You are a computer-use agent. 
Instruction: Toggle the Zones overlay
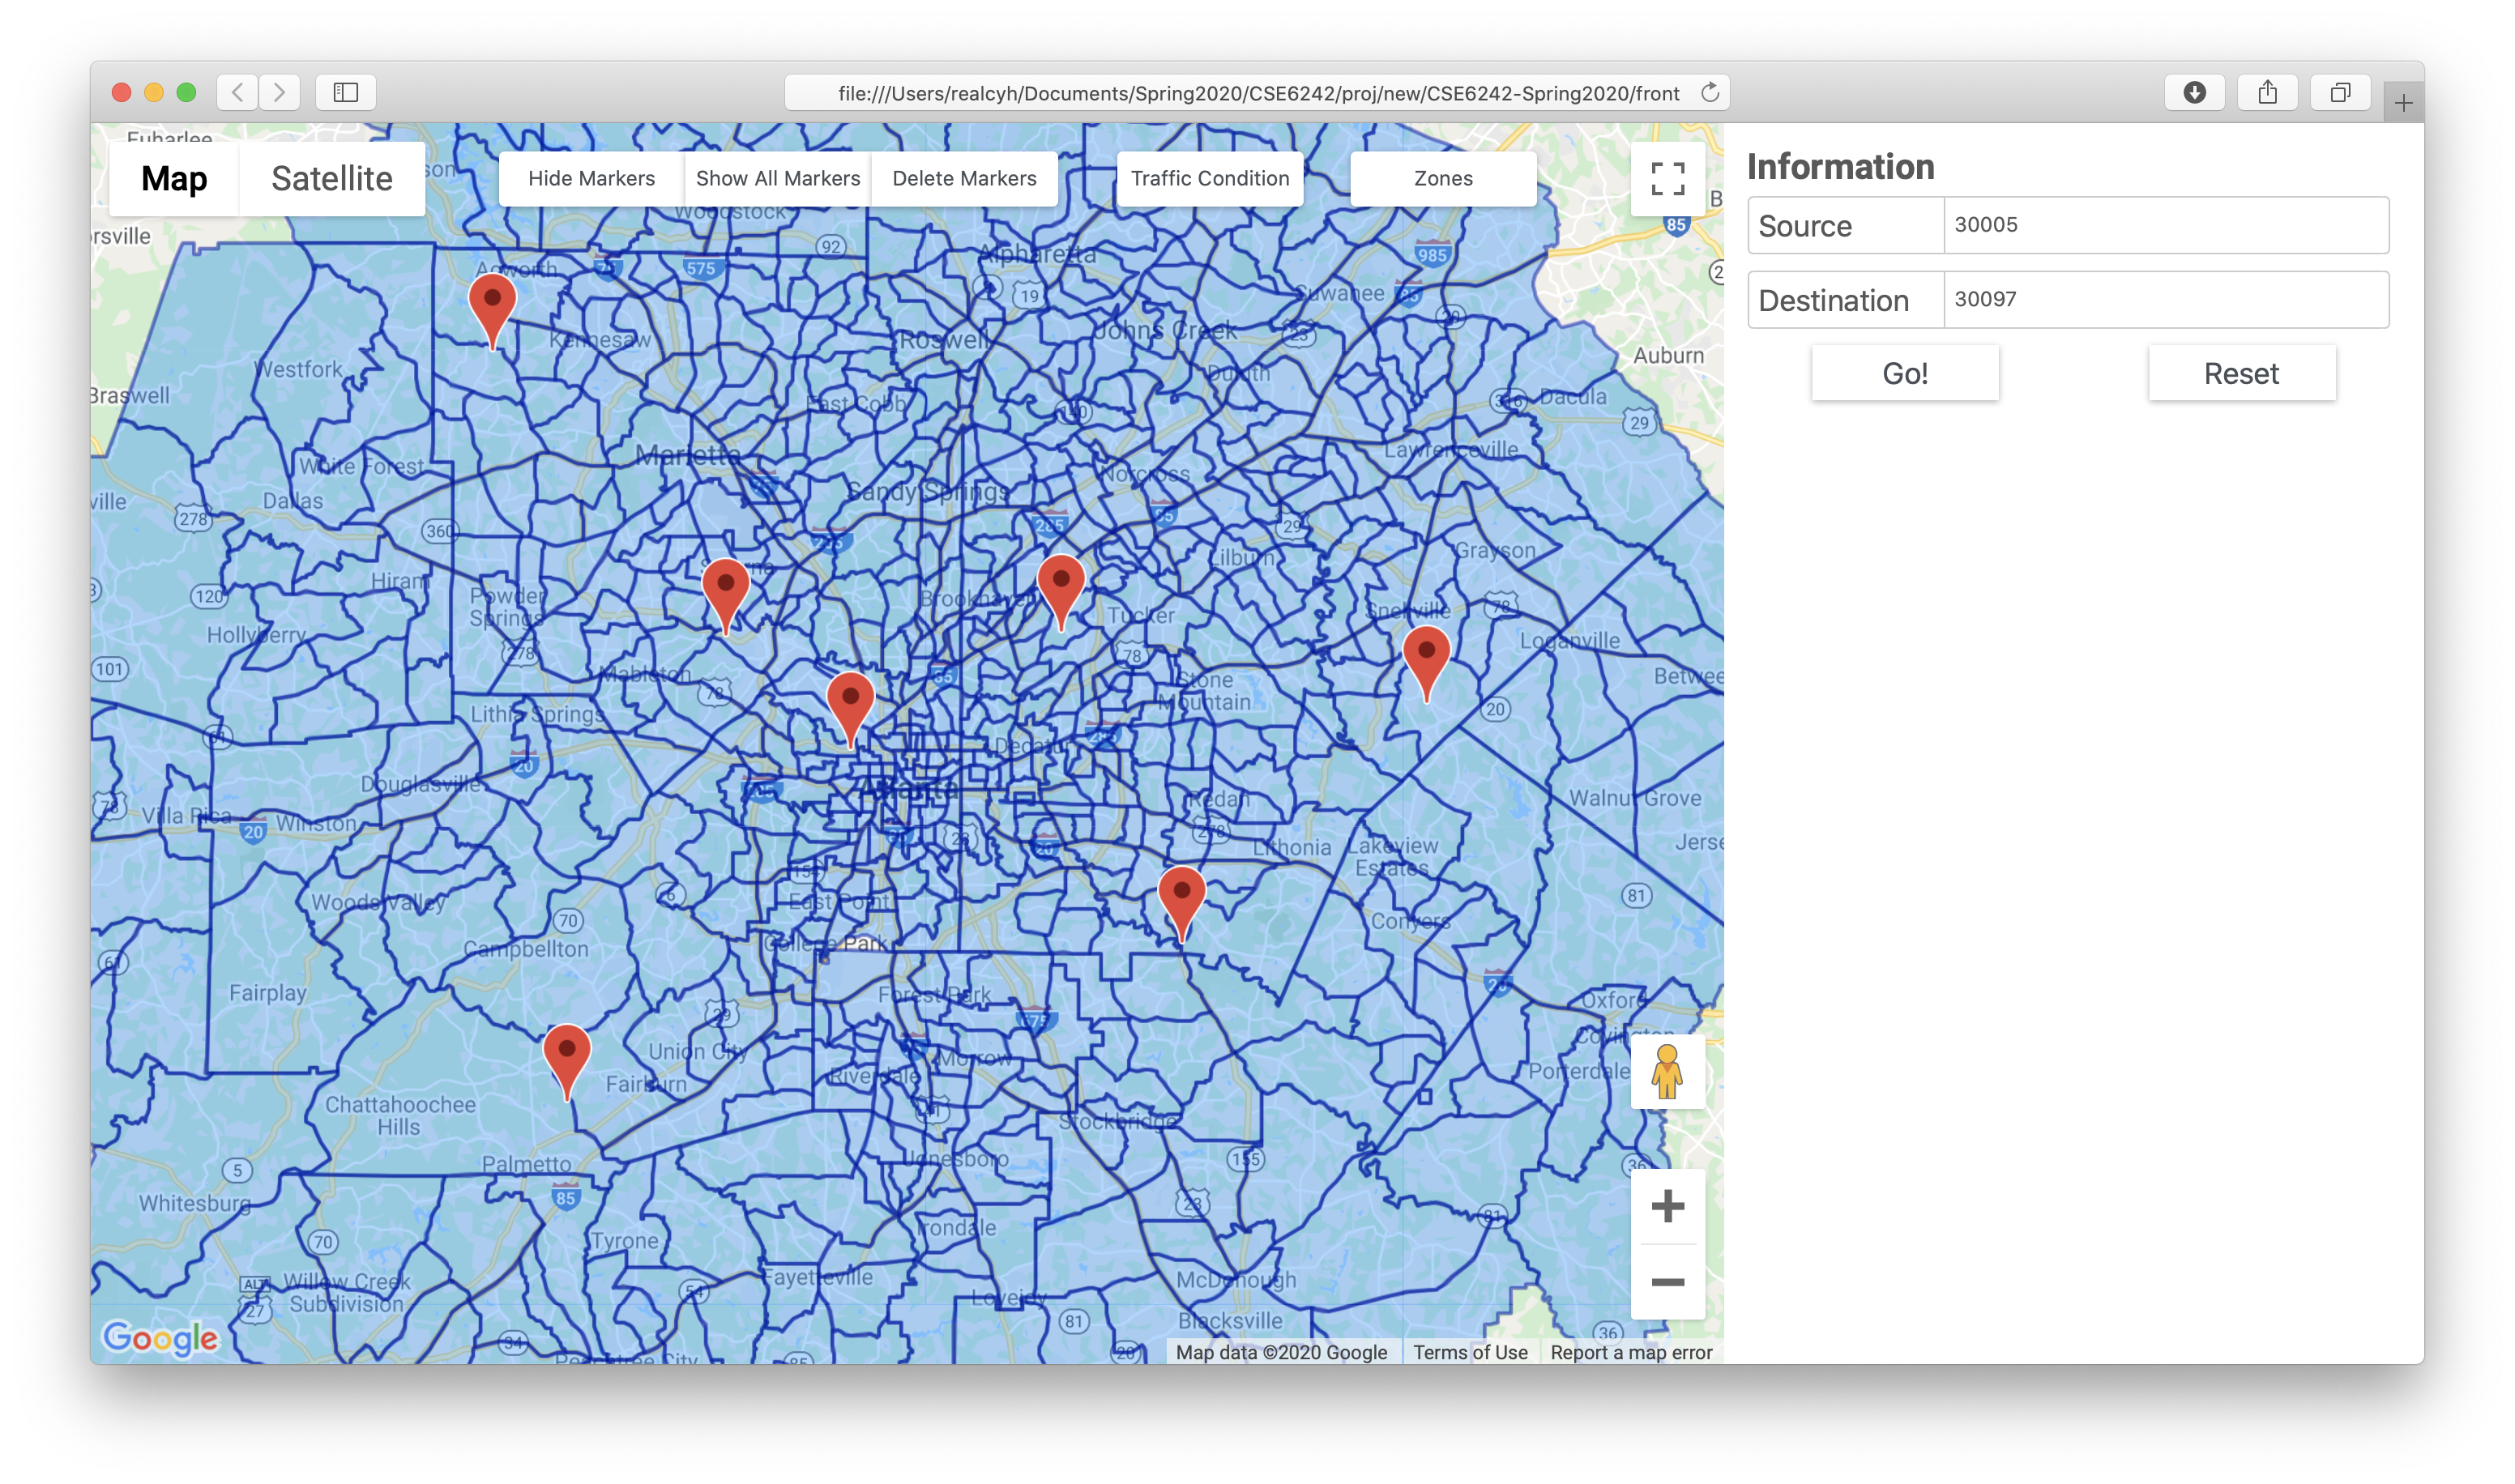(x=1443, y=179)
